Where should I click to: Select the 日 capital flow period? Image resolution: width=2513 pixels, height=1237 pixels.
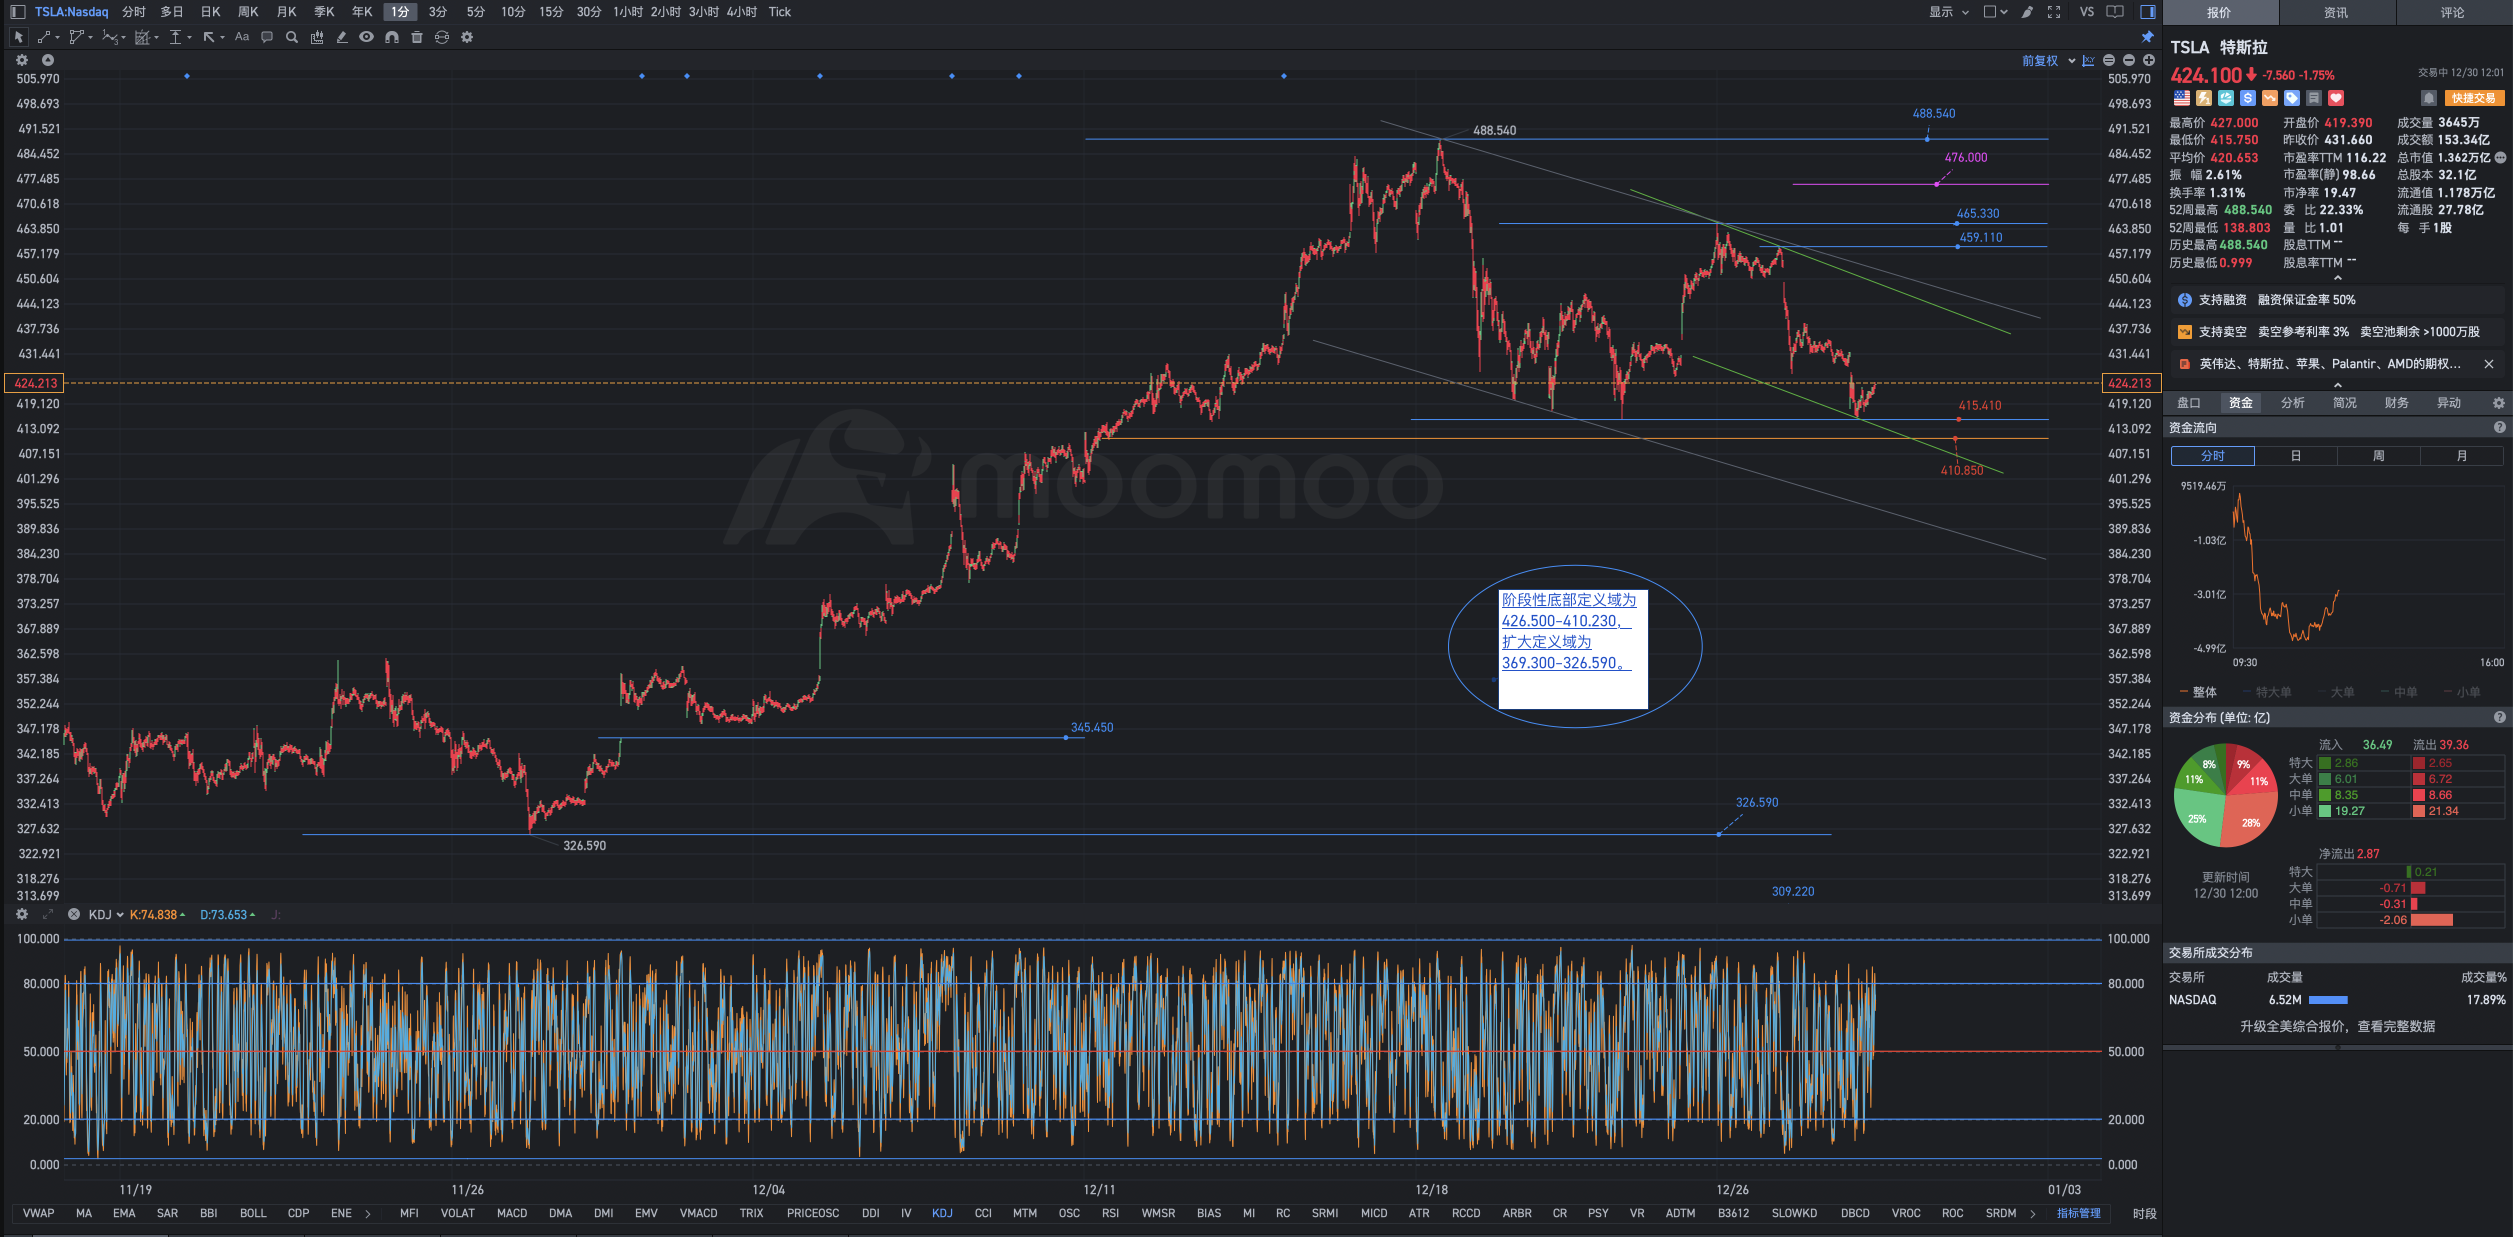point(2296,456)
